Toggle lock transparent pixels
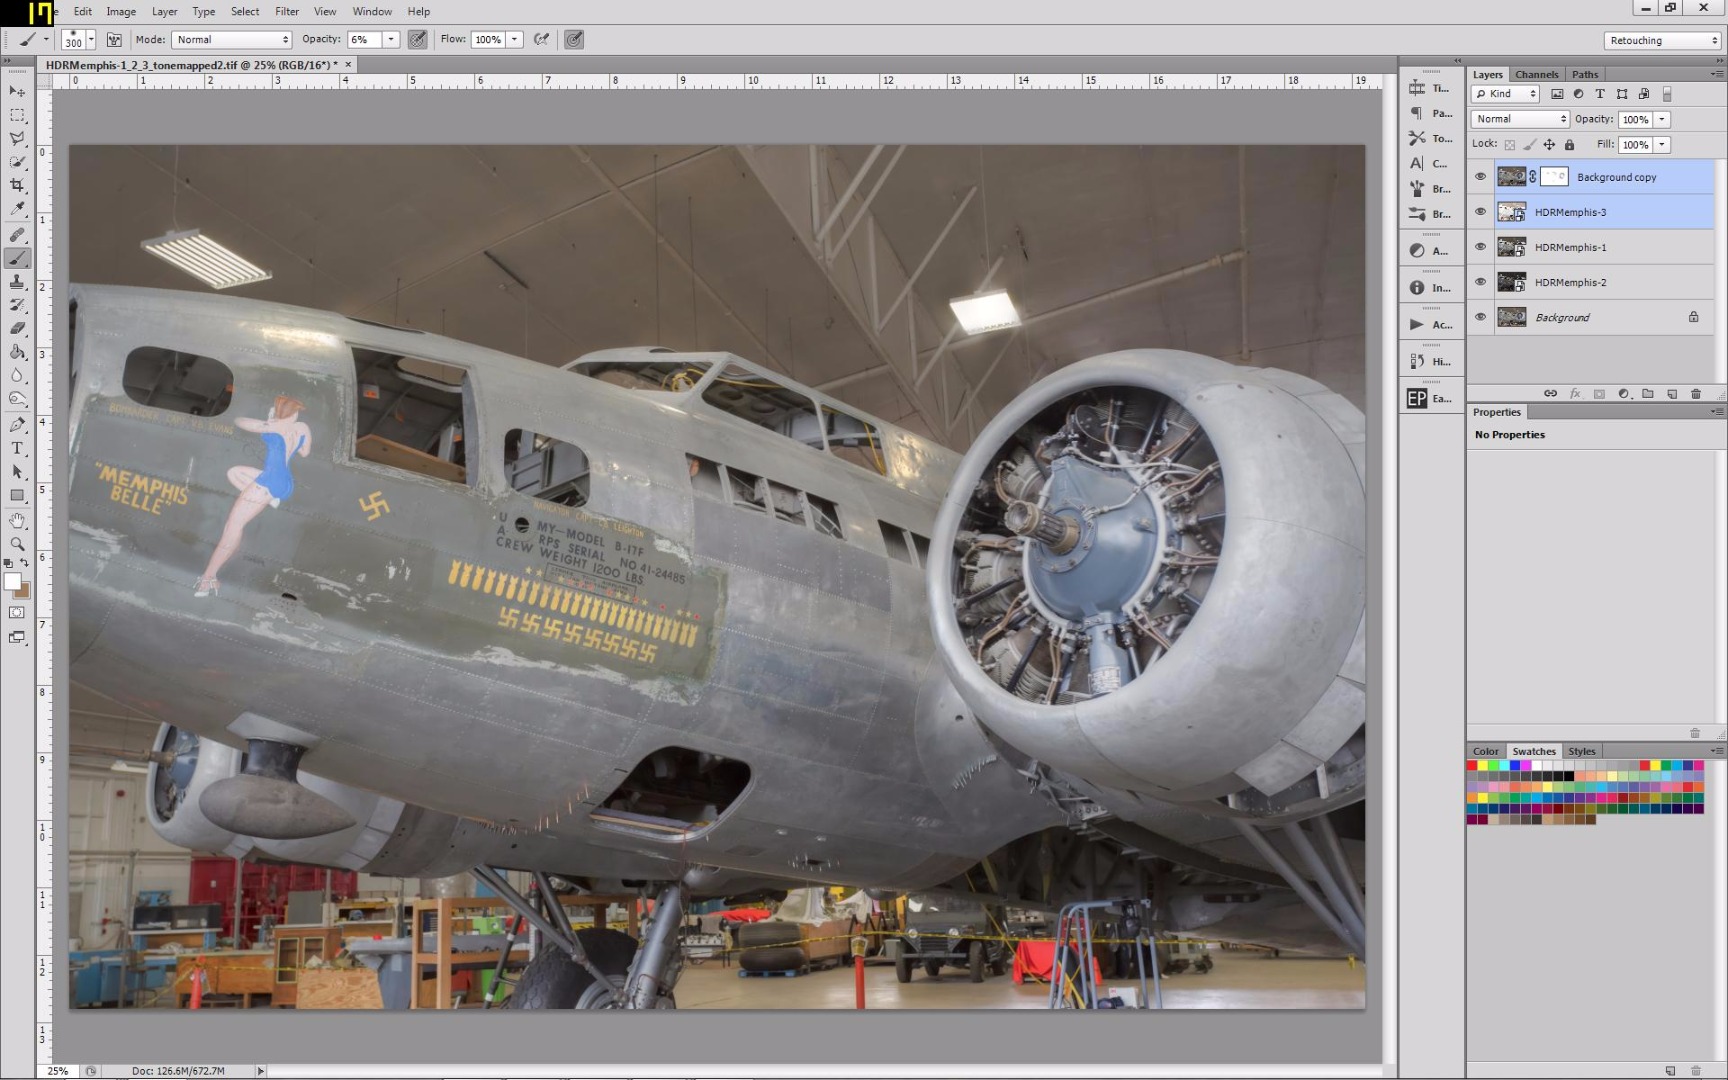This screenshot has height=1080, width=1728. tap(1510, 145)
